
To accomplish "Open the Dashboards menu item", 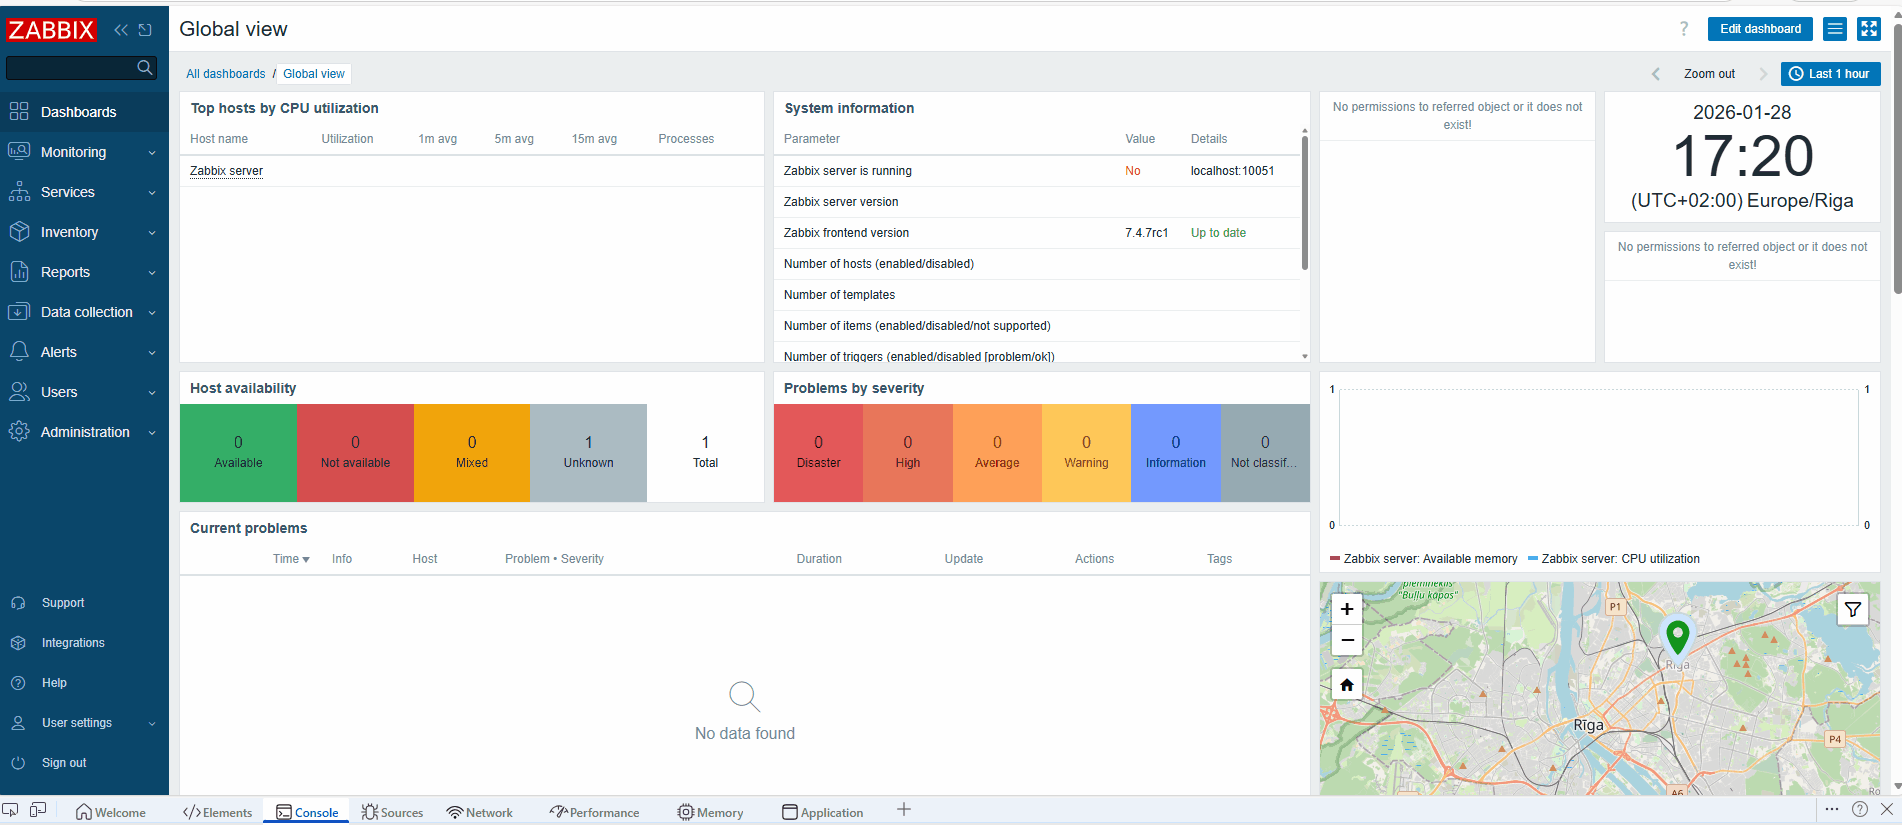I will pyautogui.click(x=78, y=112).
